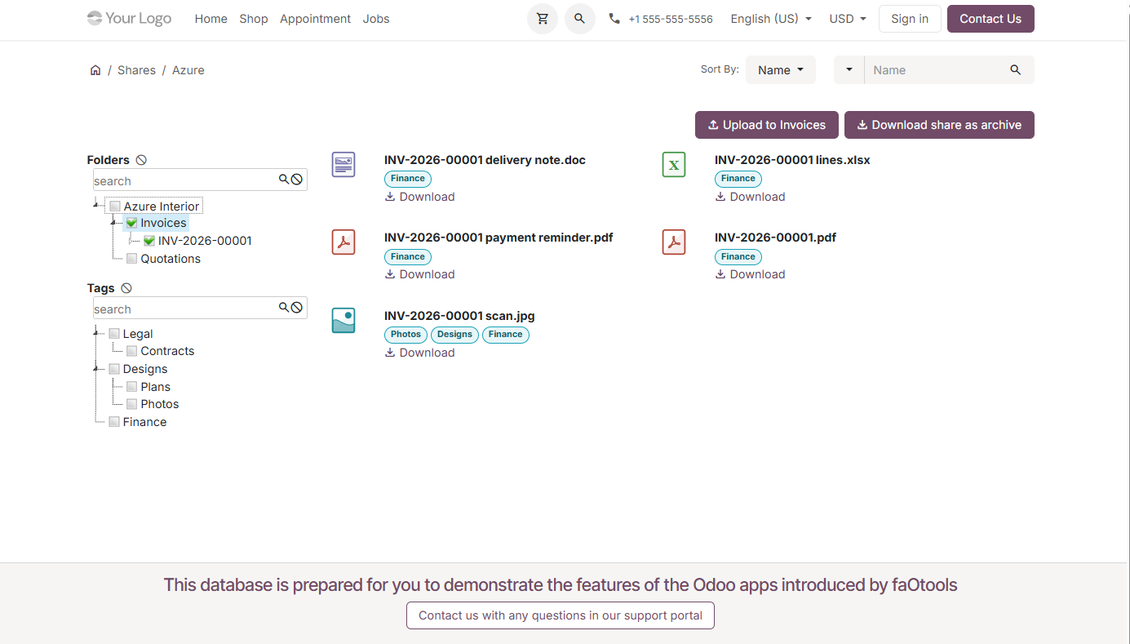Clear the Tags search box with cancel icon
Screen dimensions: 1130x644
tap(296, 308)
